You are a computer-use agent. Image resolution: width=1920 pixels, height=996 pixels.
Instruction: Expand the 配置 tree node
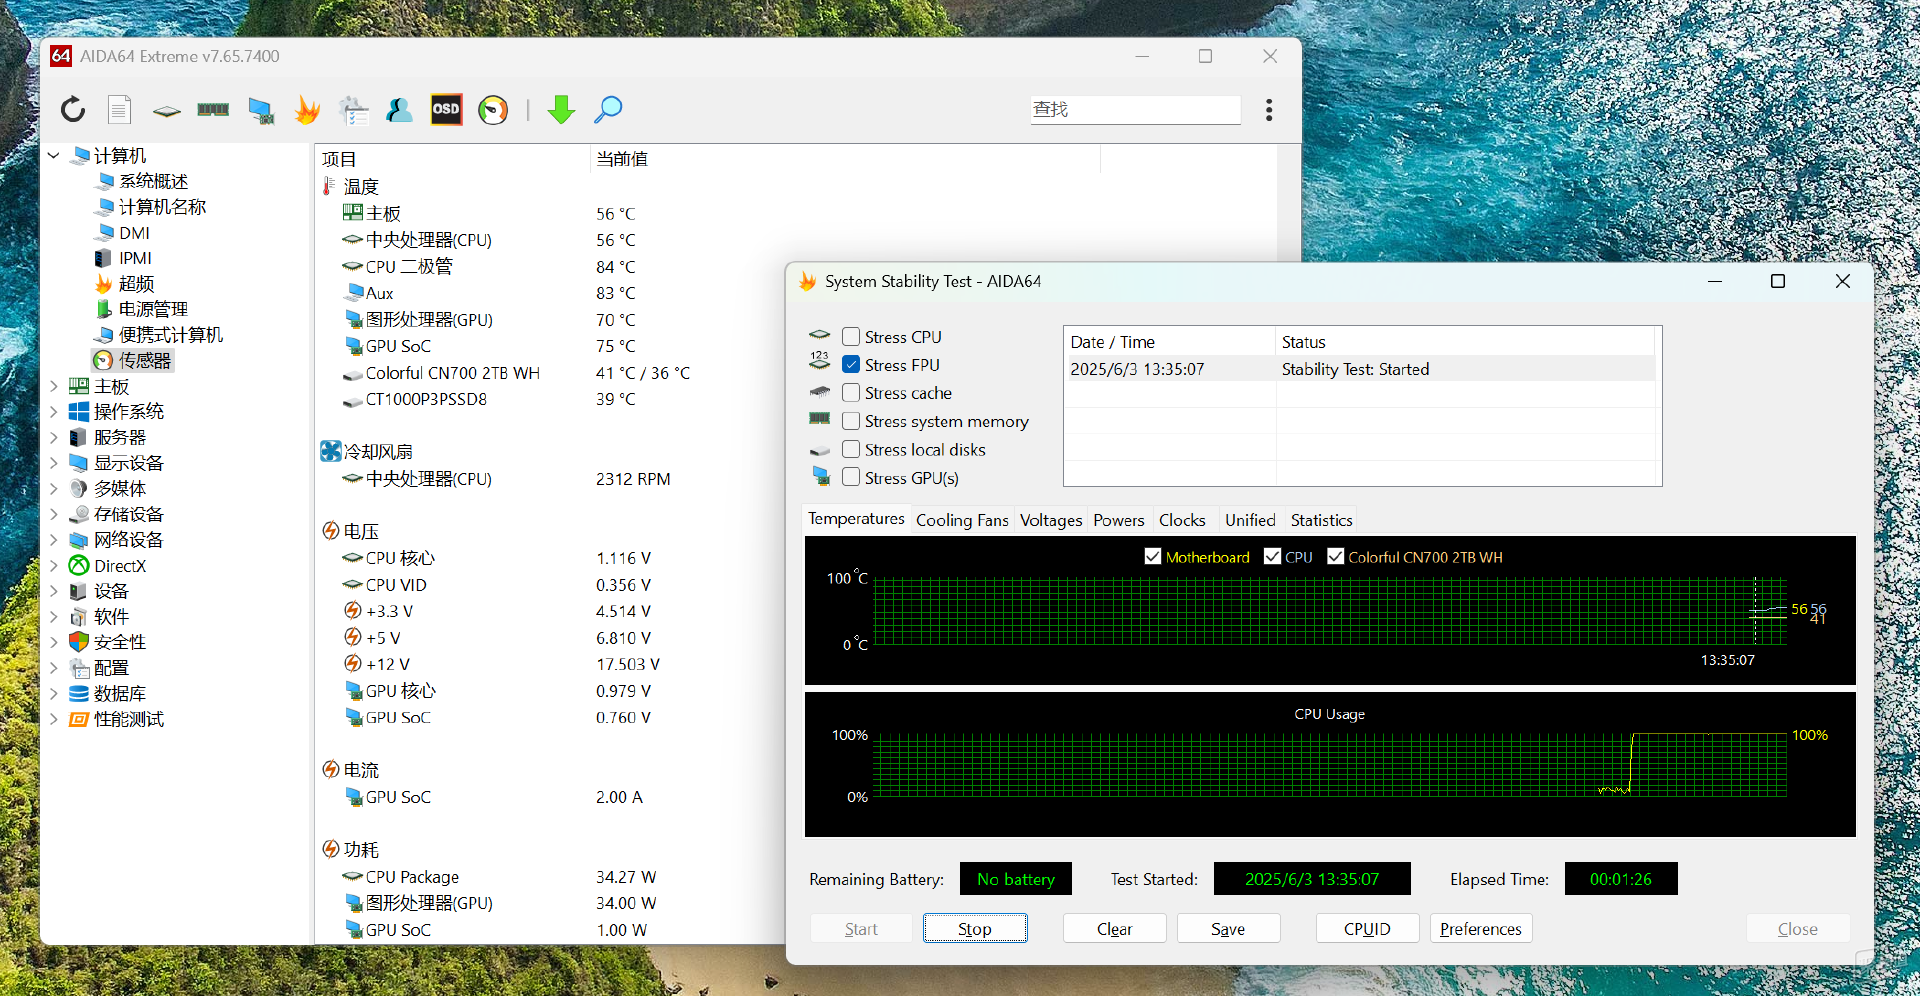(x=54, y=668)
